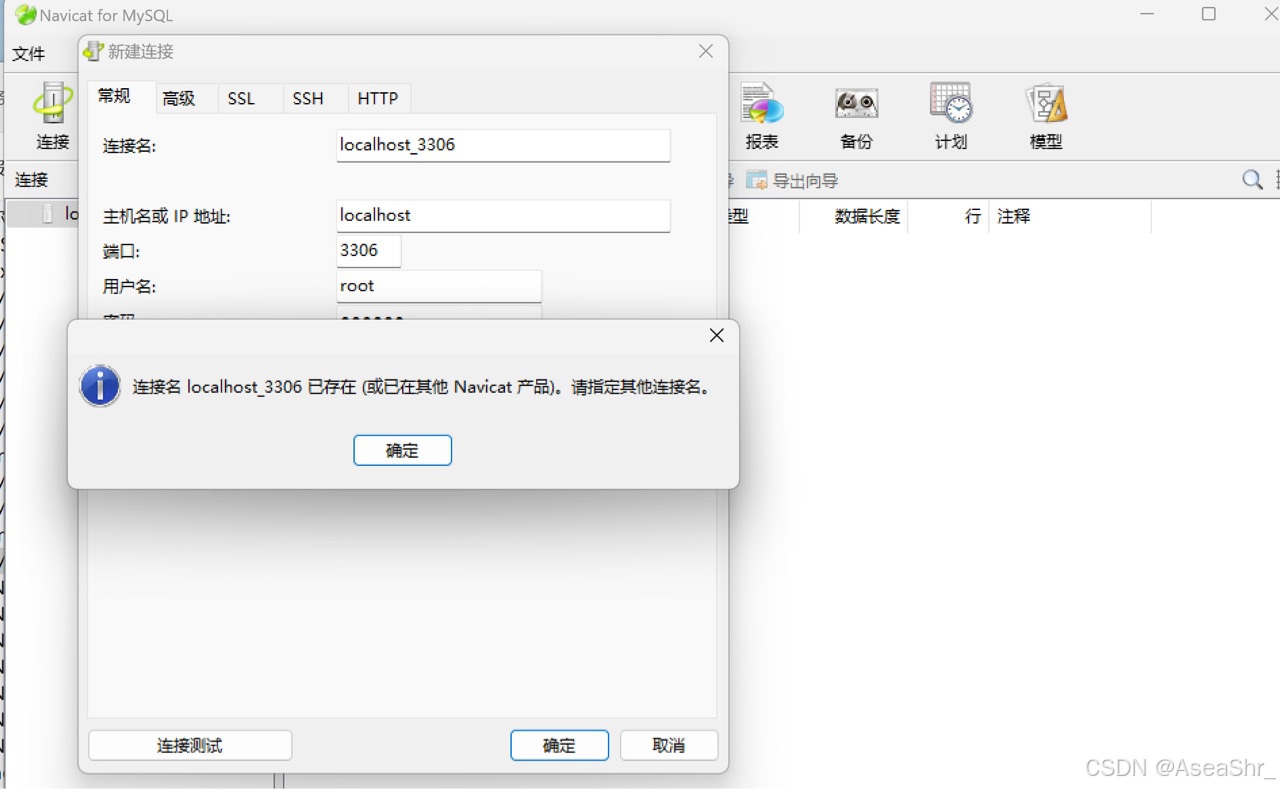Click the 连接 panel label on the left

coord(32,180)
